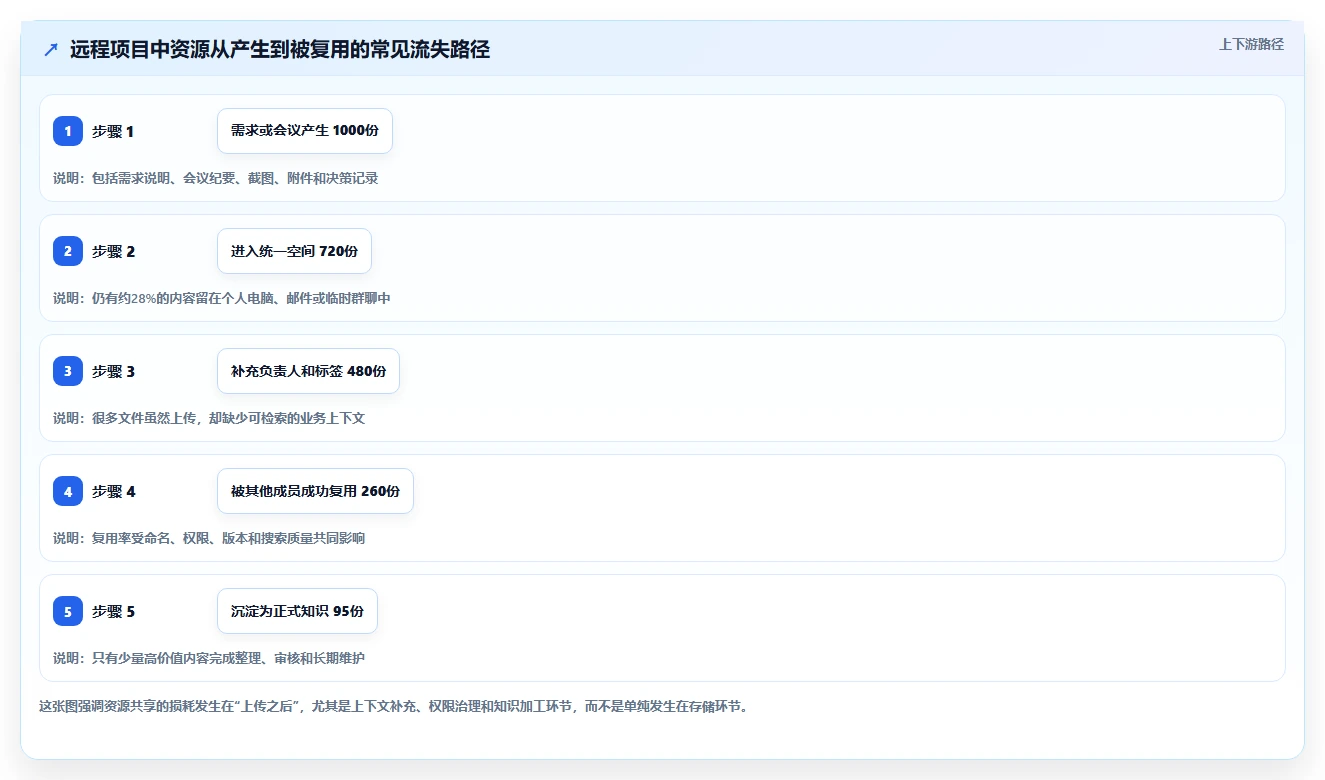
Task: Select the 需求或会议产生 1000份 box
Action: [305, 131]
